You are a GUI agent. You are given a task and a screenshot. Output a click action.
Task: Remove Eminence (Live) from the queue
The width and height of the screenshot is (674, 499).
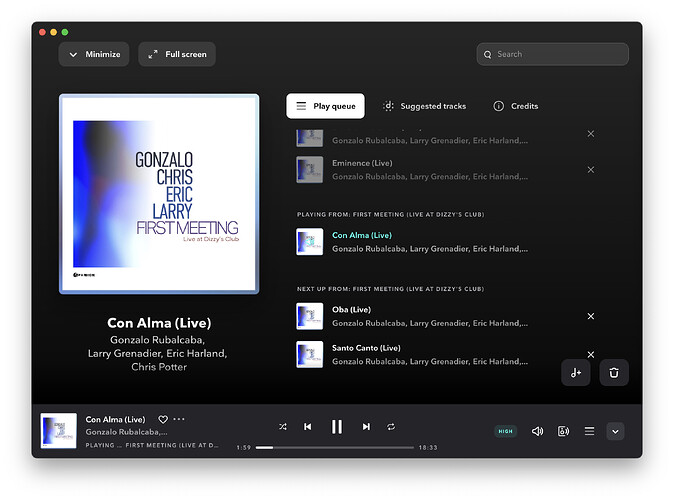point(591,170)
